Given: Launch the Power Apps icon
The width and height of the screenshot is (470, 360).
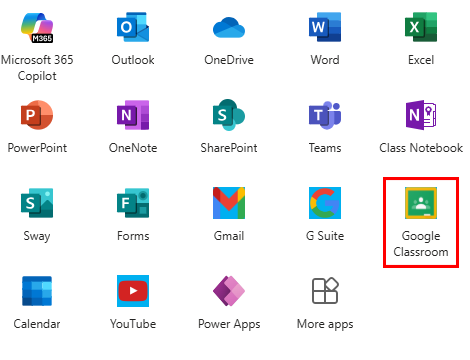Looking at the screenshot, I should 229,291.
